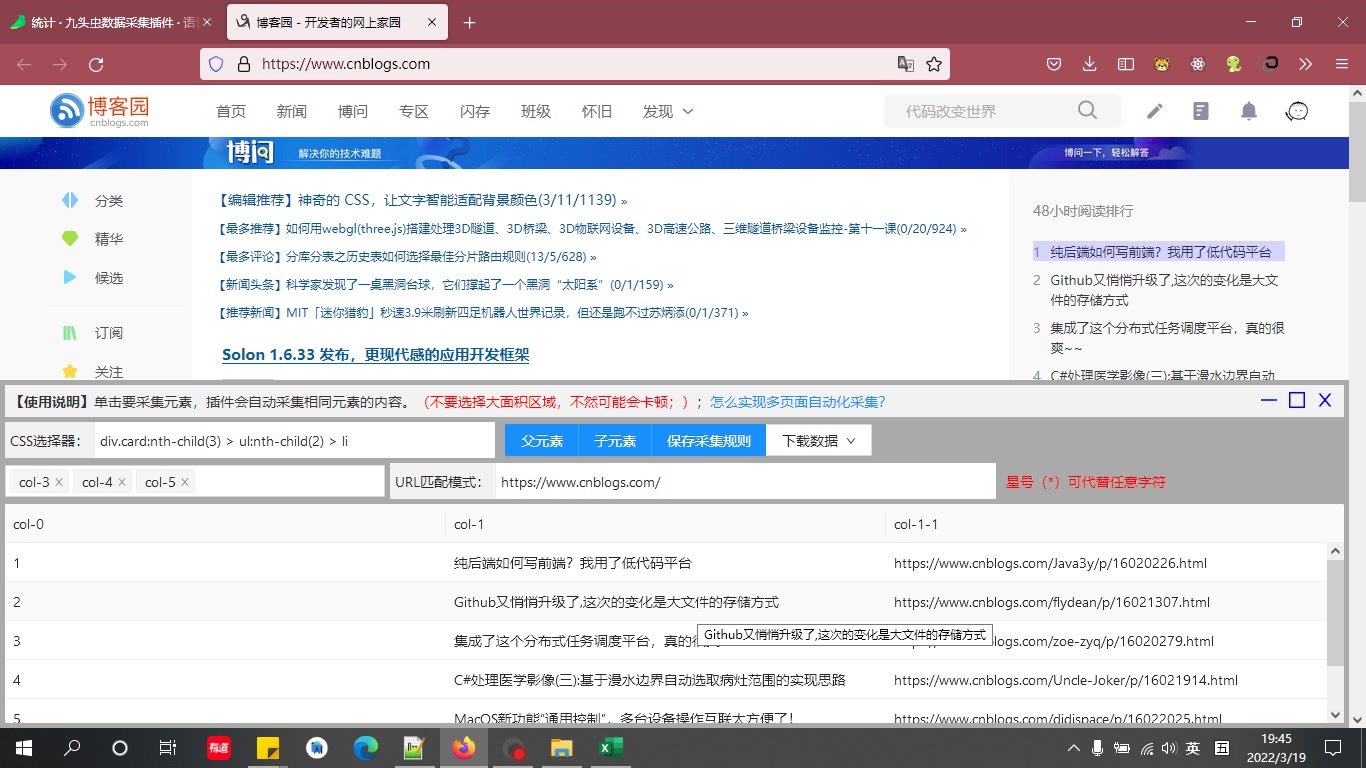Screen dimensions: 1366x768
Task: Save page to Pocket
Action: pos(1054,64)
